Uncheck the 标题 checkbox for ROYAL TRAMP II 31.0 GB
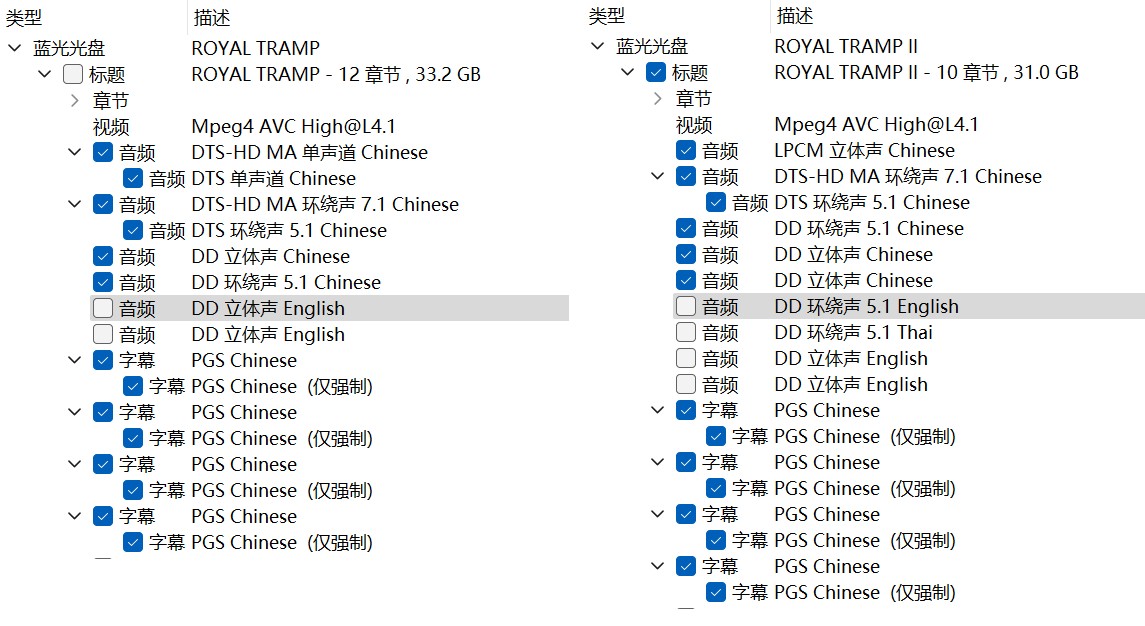The image size is (1145, 626). pos(656,72)
